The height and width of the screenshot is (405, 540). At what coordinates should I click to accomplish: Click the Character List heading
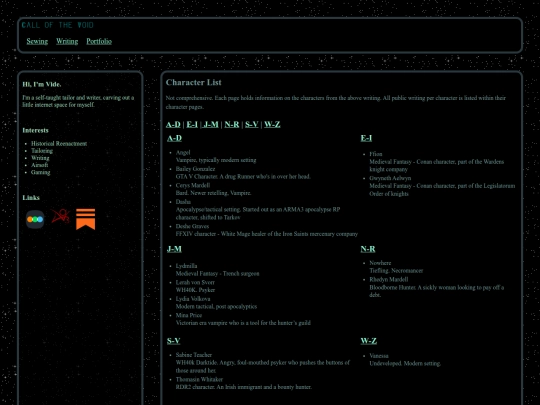point(194,83)
